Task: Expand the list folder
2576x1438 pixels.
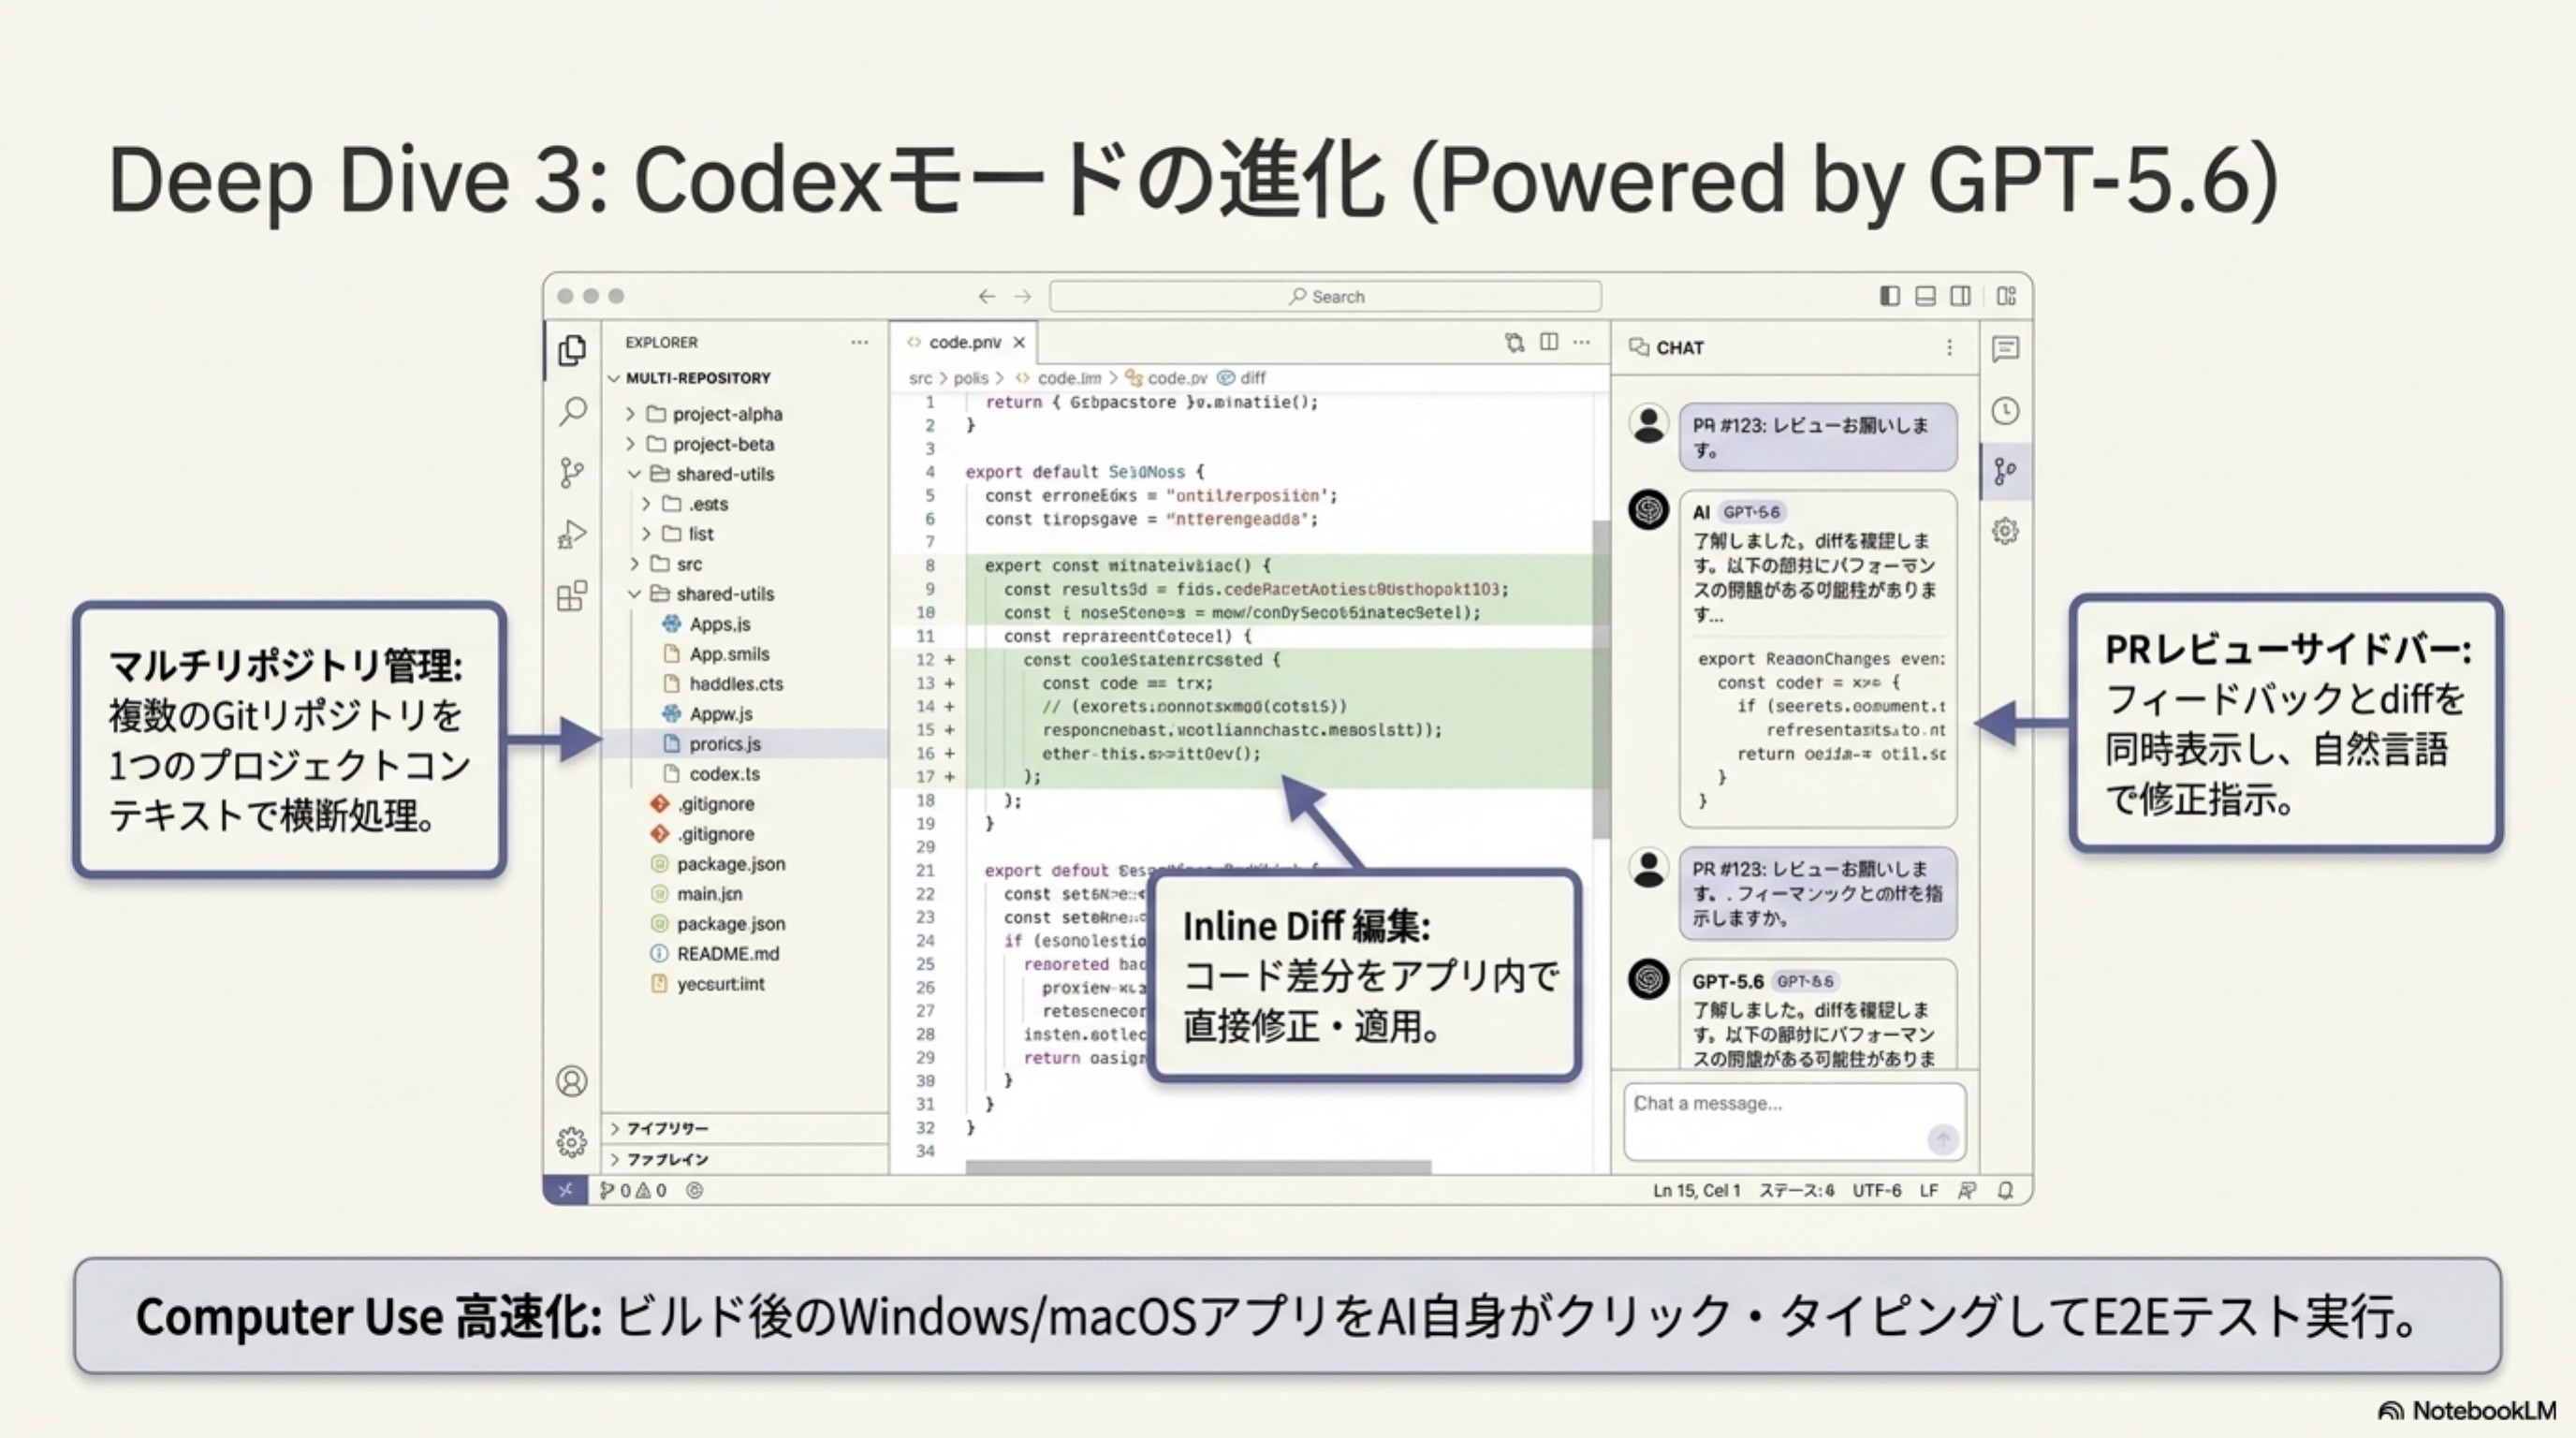Action: [x=679, y=534]
